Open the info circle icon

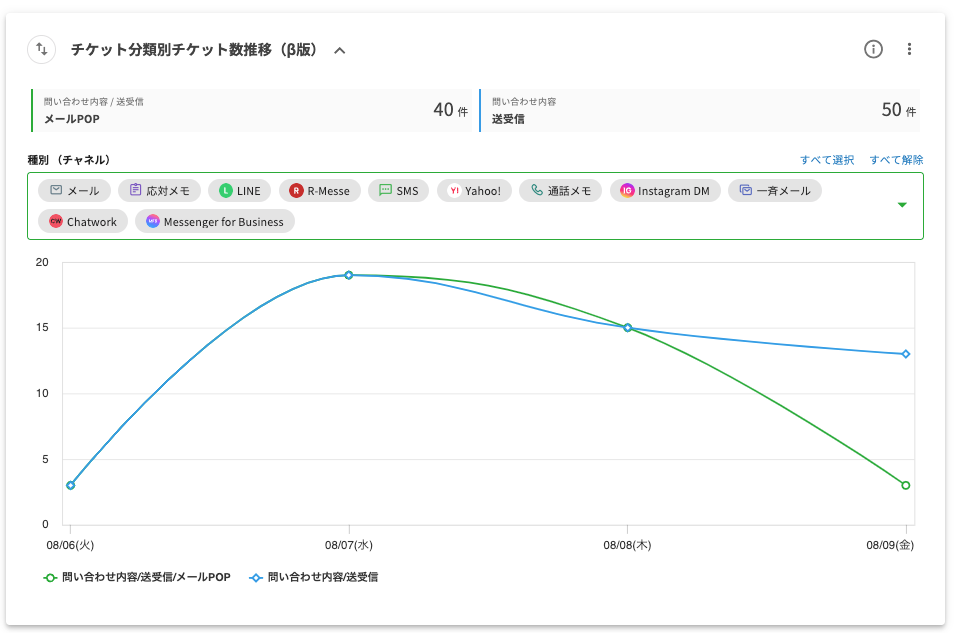pyautogui.click(x=873, y=49)
